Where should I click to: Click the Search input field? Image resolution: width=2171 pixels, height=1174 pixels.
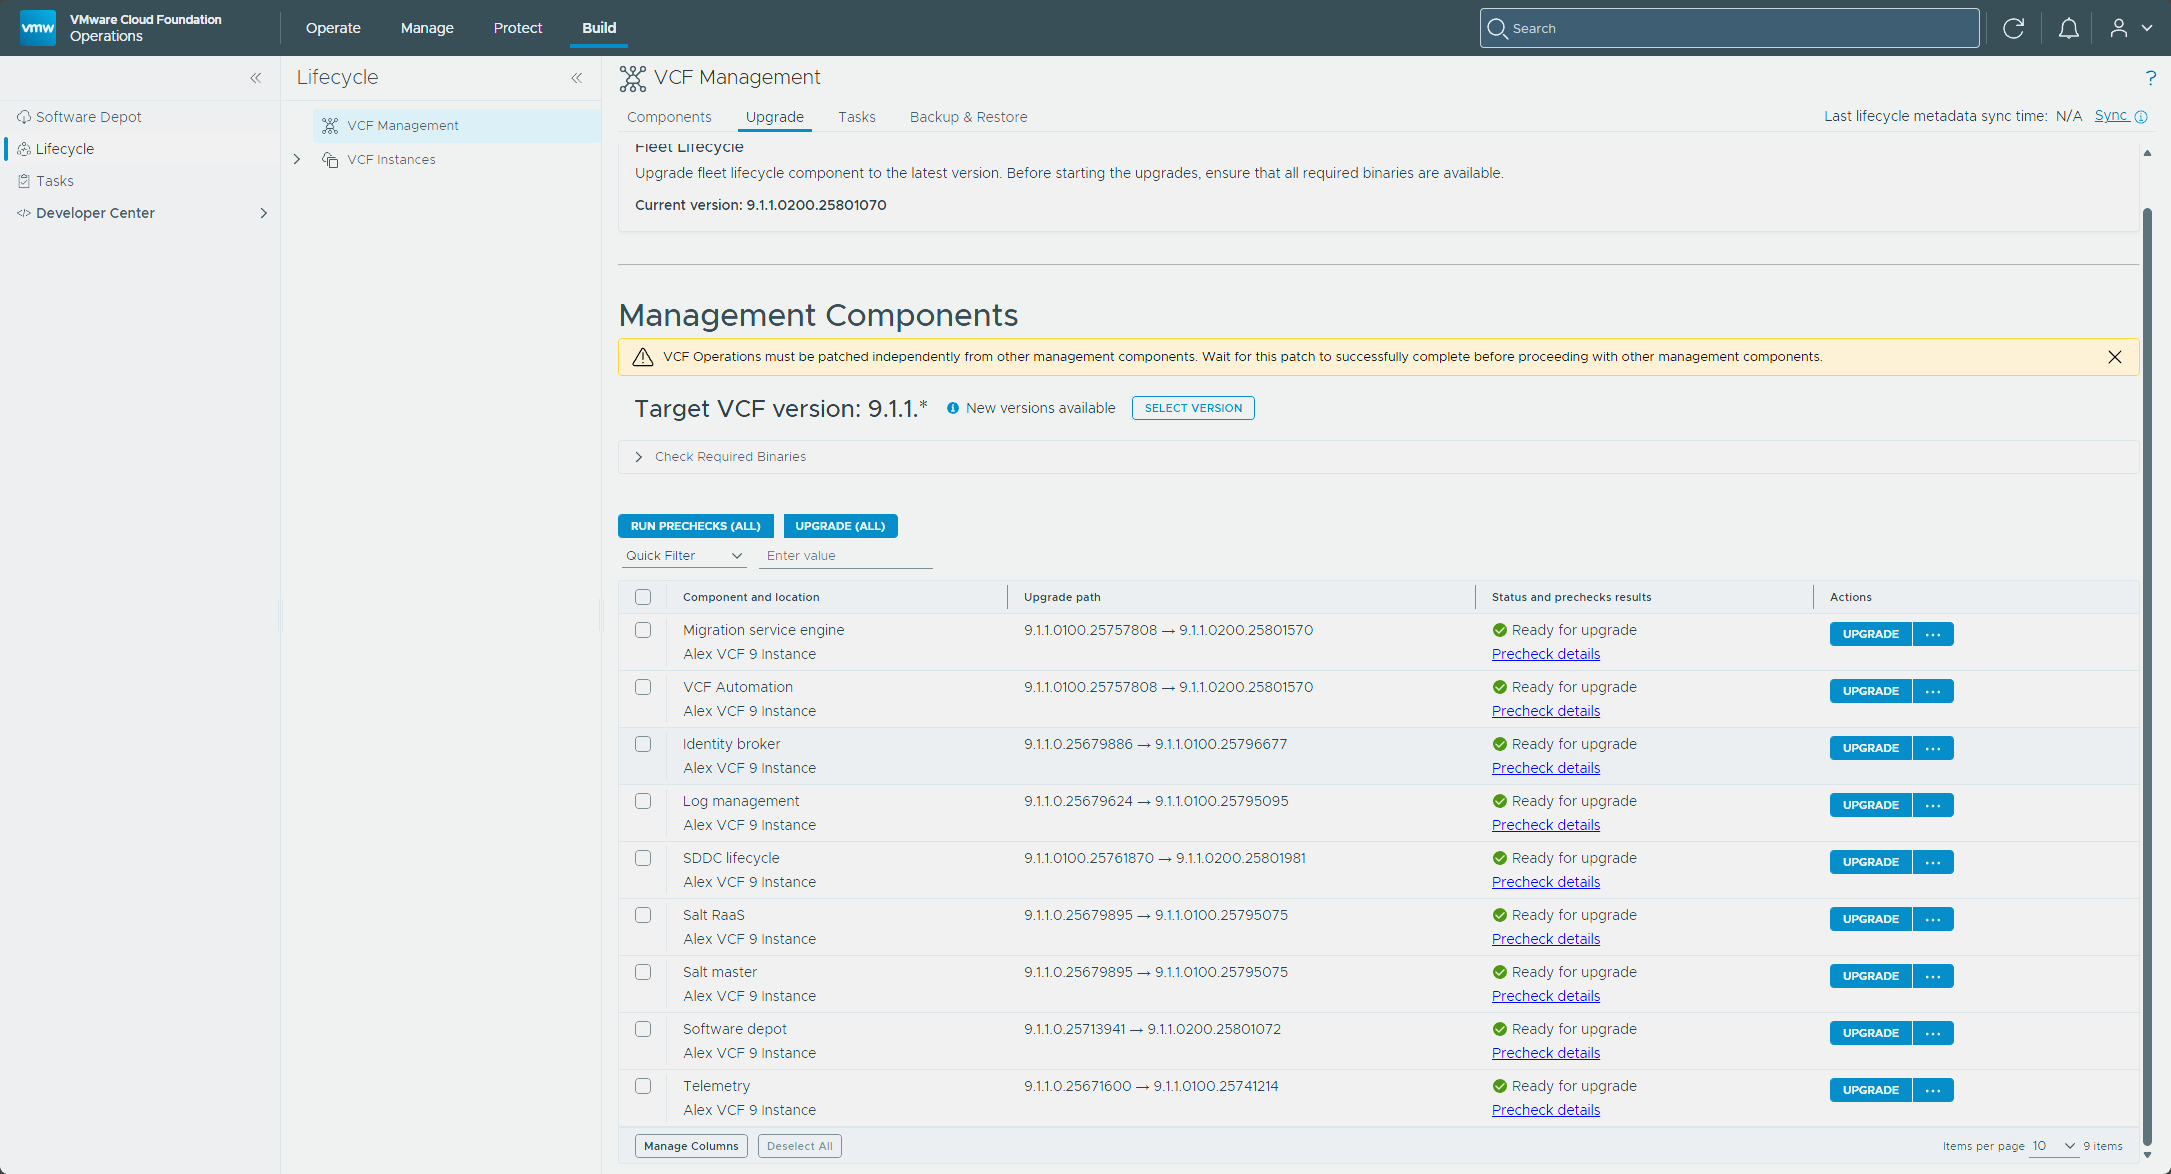tap(1730, 28)
